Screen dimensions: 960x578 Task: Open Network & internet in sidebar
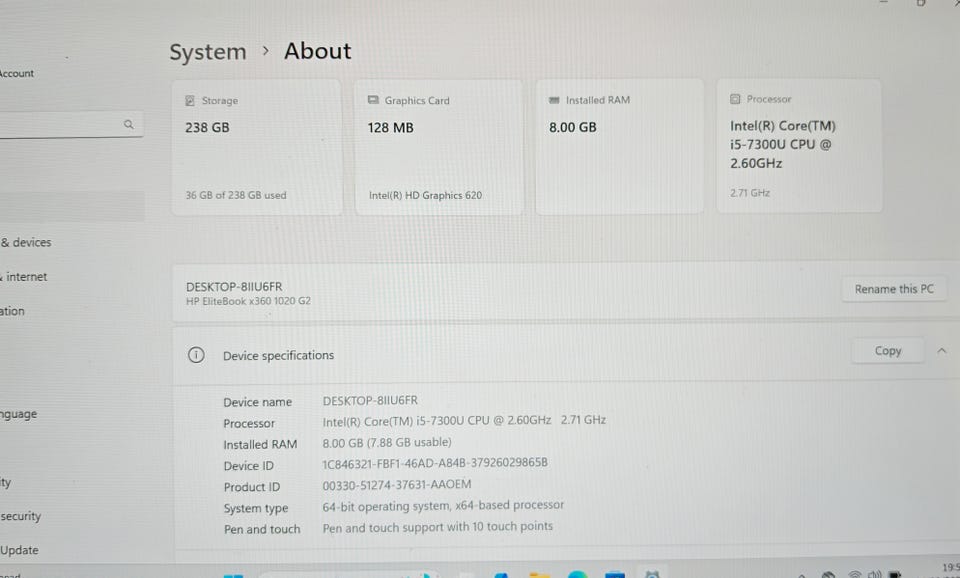(x=23, y=277)
